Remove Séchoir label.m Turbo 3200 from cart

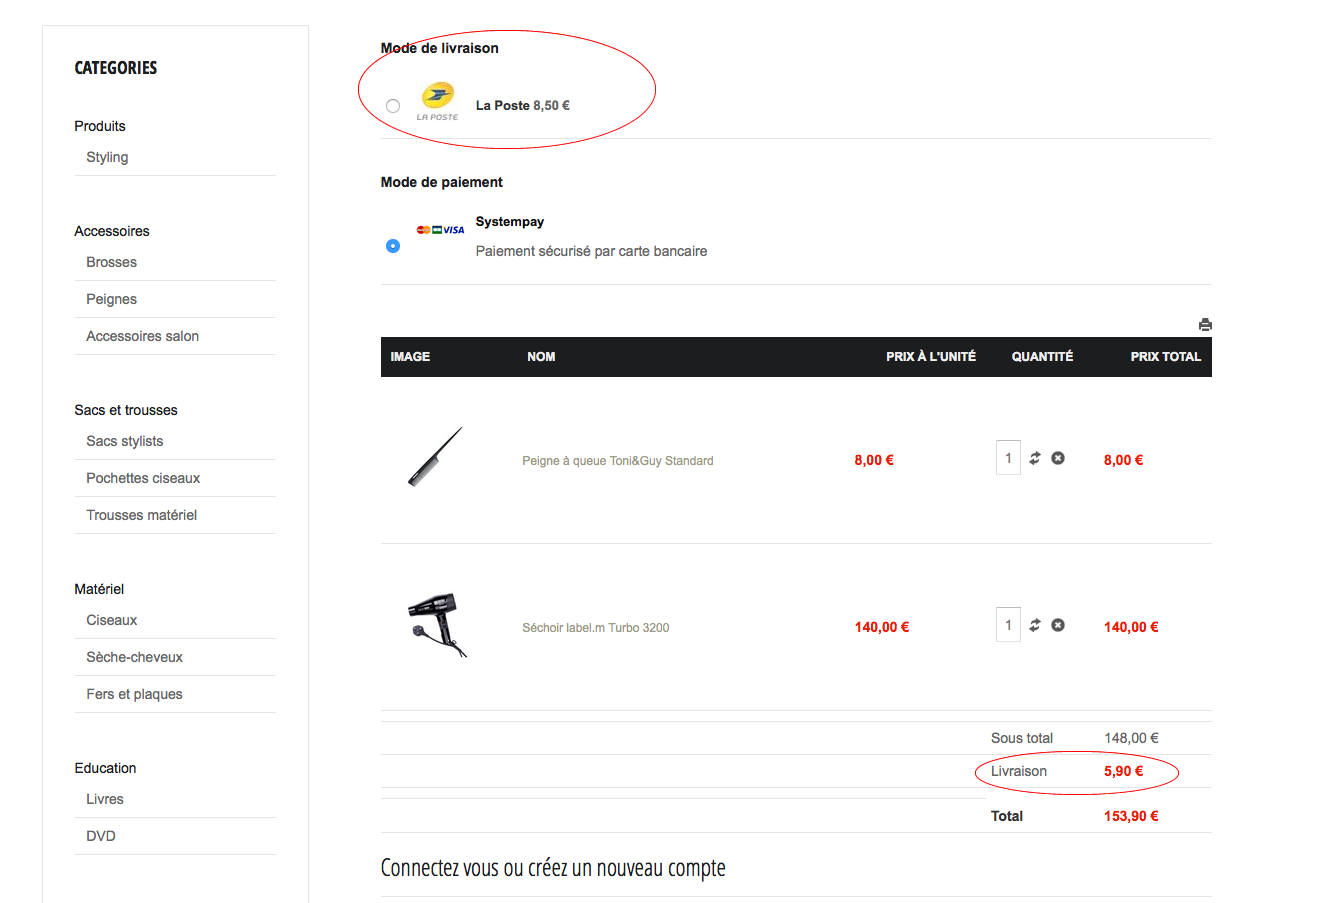coord(1058,625)
